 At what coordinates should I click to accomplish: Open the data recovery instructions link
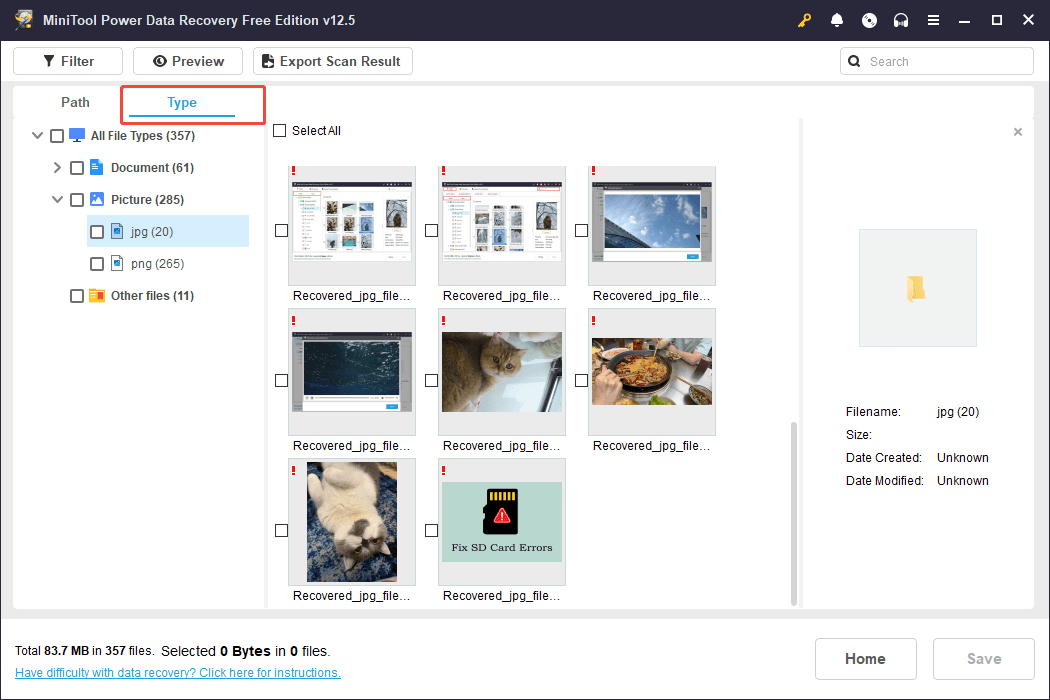click(x=178, y=673)
